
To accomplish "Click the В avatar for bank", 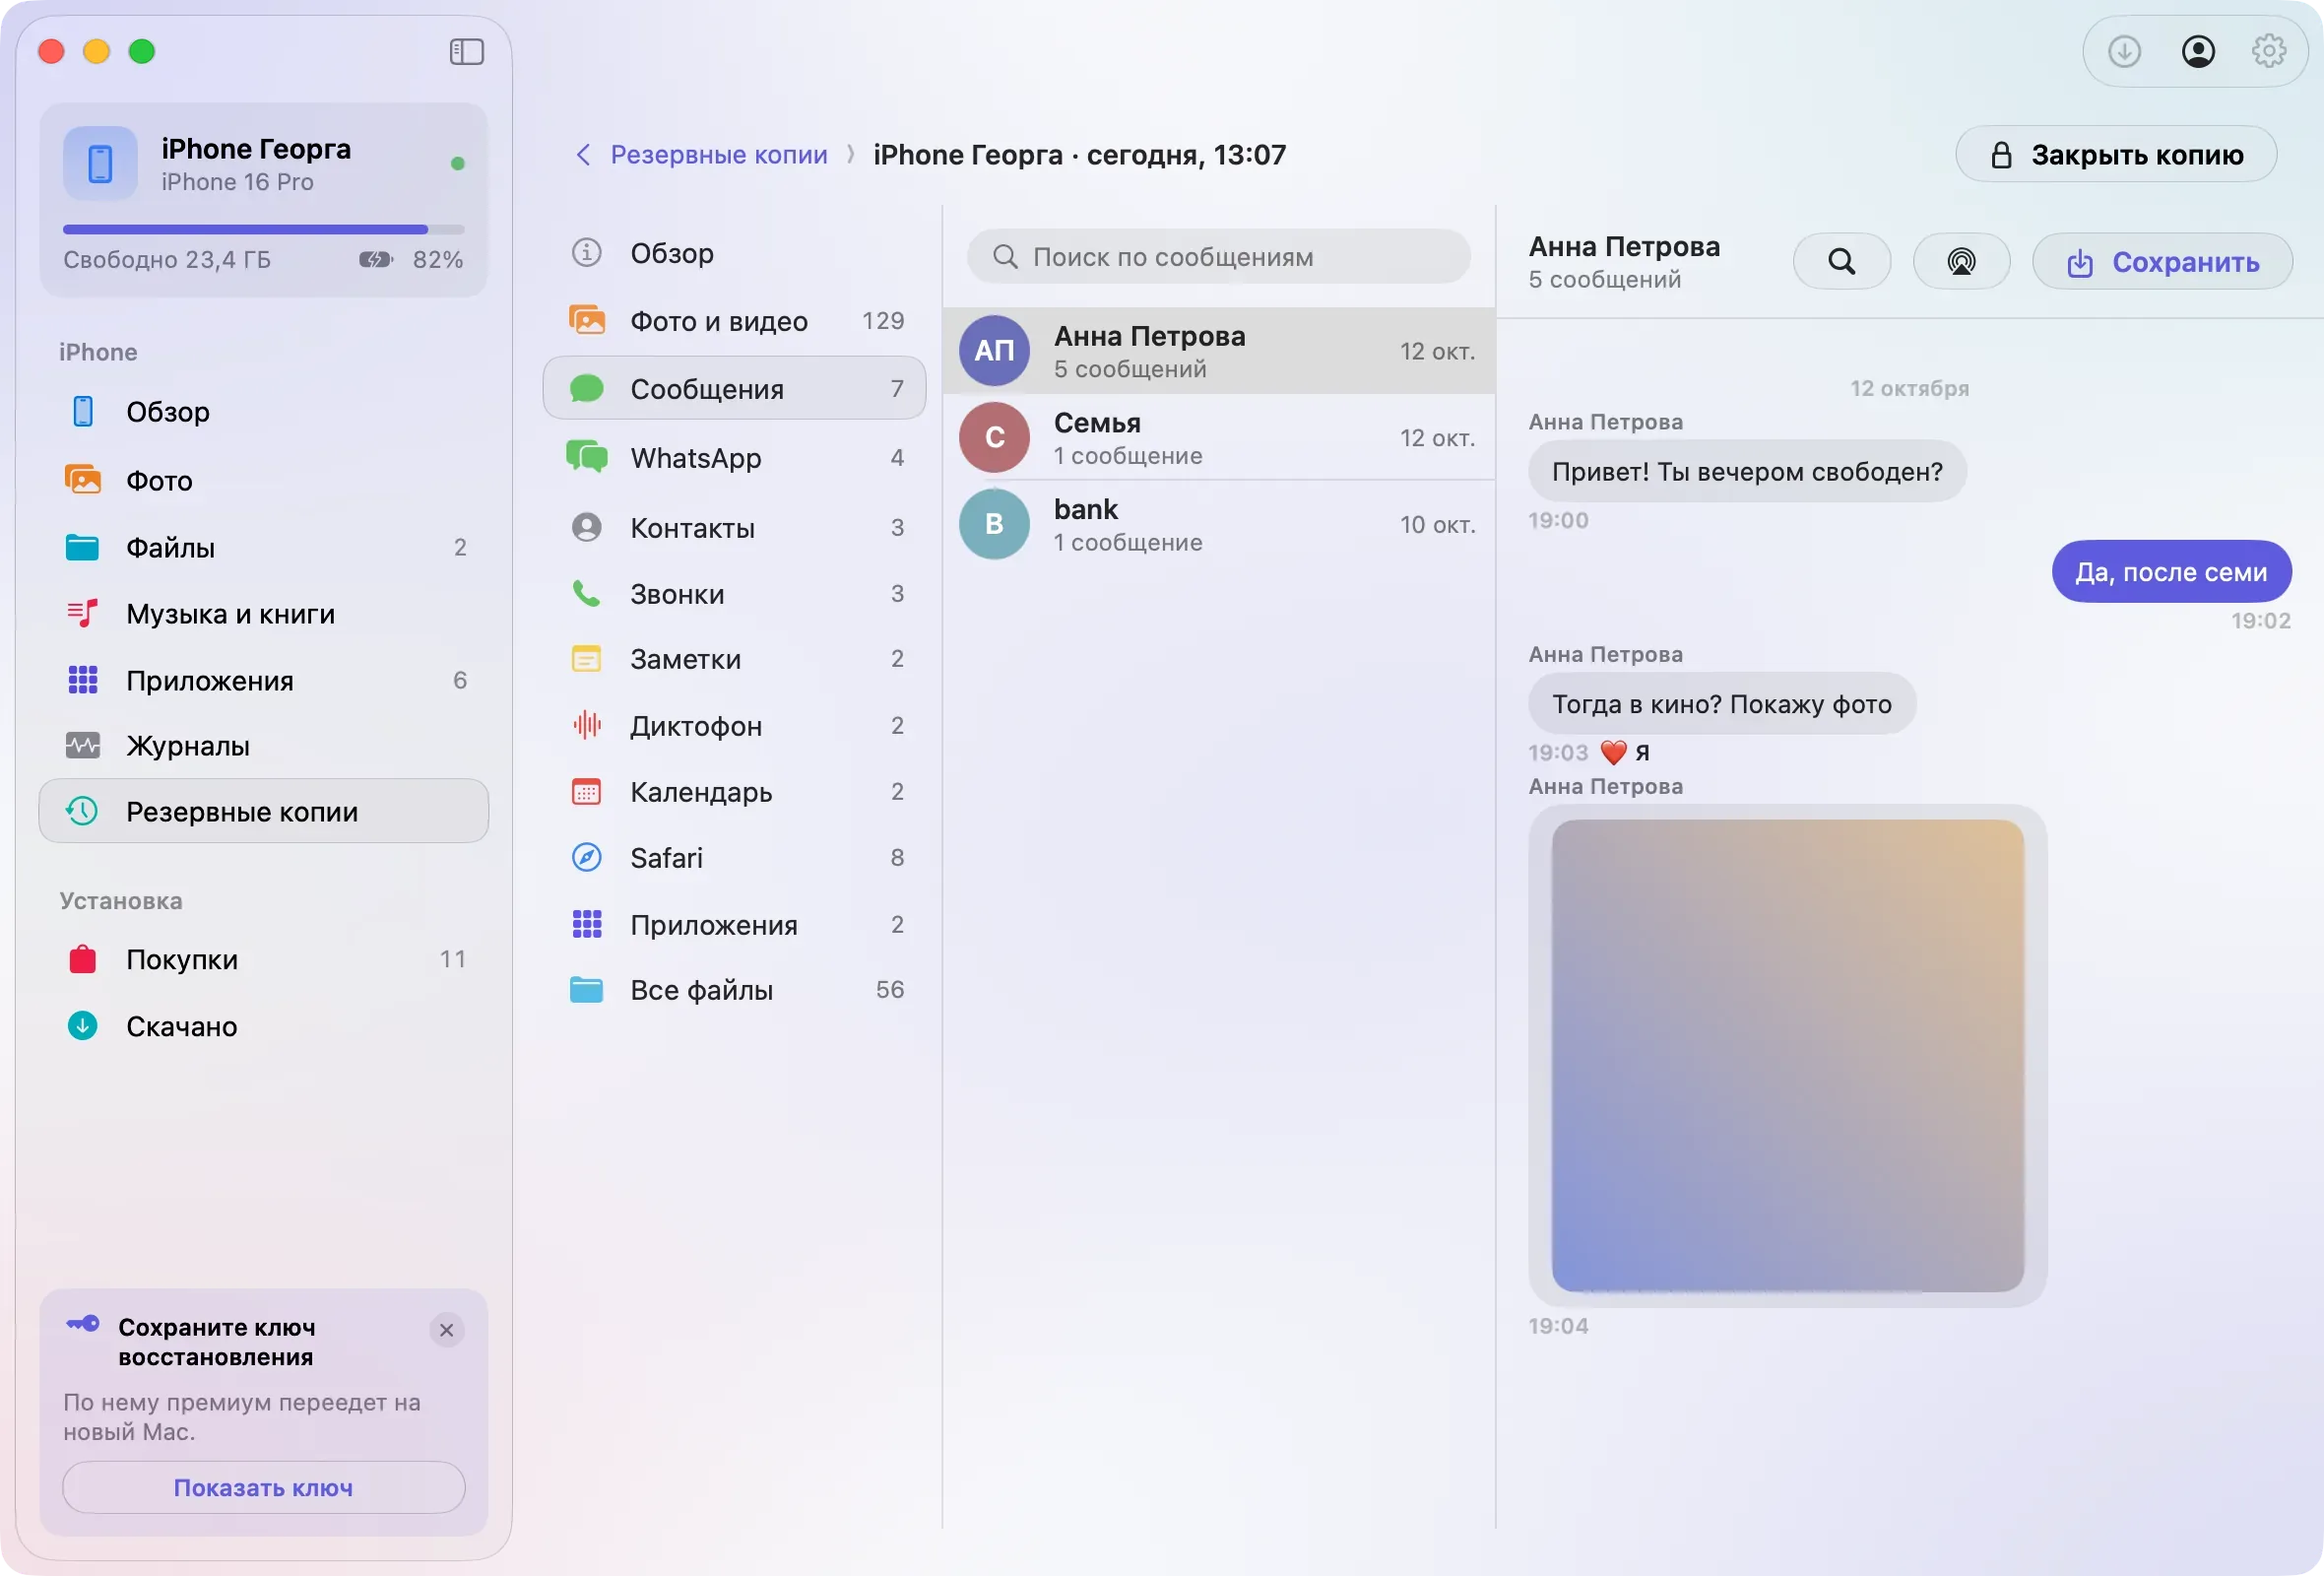I will click(994, 524).
